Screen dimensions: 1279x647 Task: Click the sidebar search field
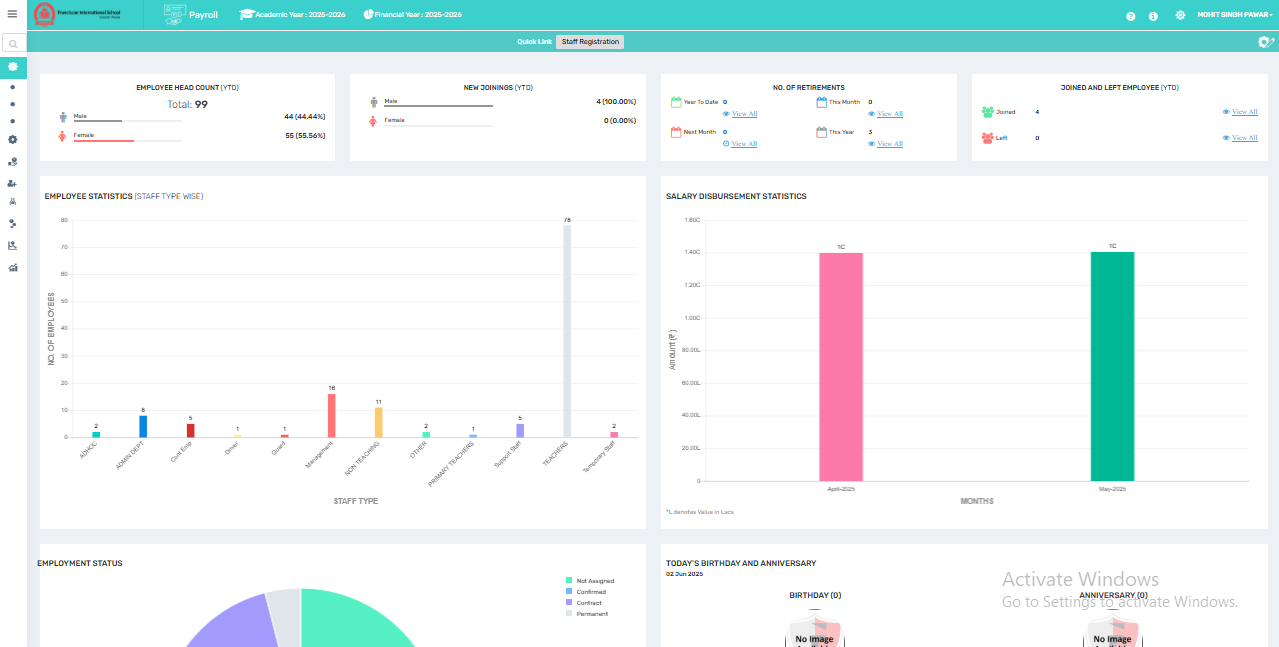tap(13, 44)
